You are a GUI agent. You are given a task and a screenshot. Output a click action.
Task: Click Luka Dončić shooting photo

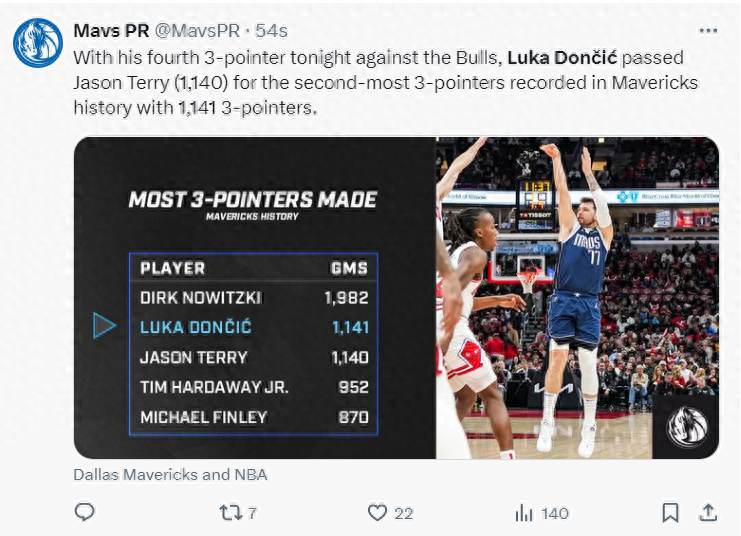577,298
